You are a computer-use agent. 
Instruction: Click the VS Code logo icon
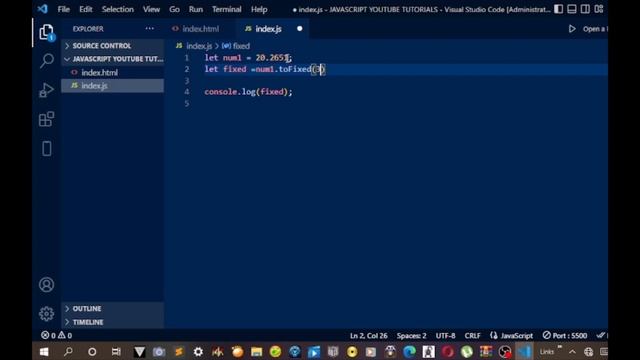42,9
